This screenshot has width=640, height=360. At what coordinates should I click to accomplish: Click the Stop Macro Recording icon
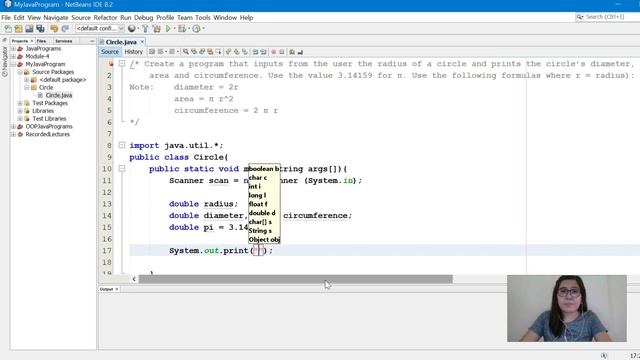point(282,52)
